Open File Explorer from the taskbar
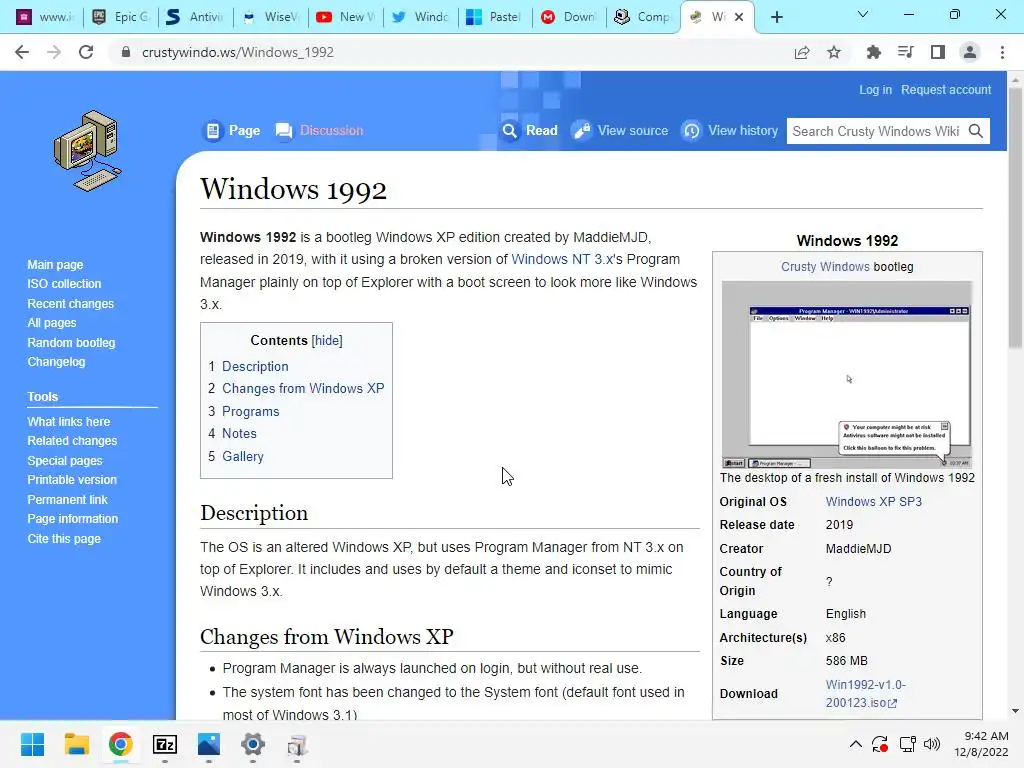This screenshot has width=1024, height=768. 76,744
